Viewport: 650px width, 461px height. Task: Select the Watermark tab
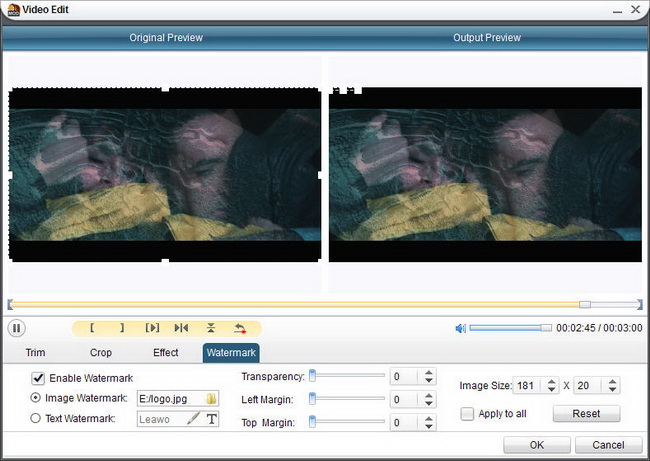(231, 353)
